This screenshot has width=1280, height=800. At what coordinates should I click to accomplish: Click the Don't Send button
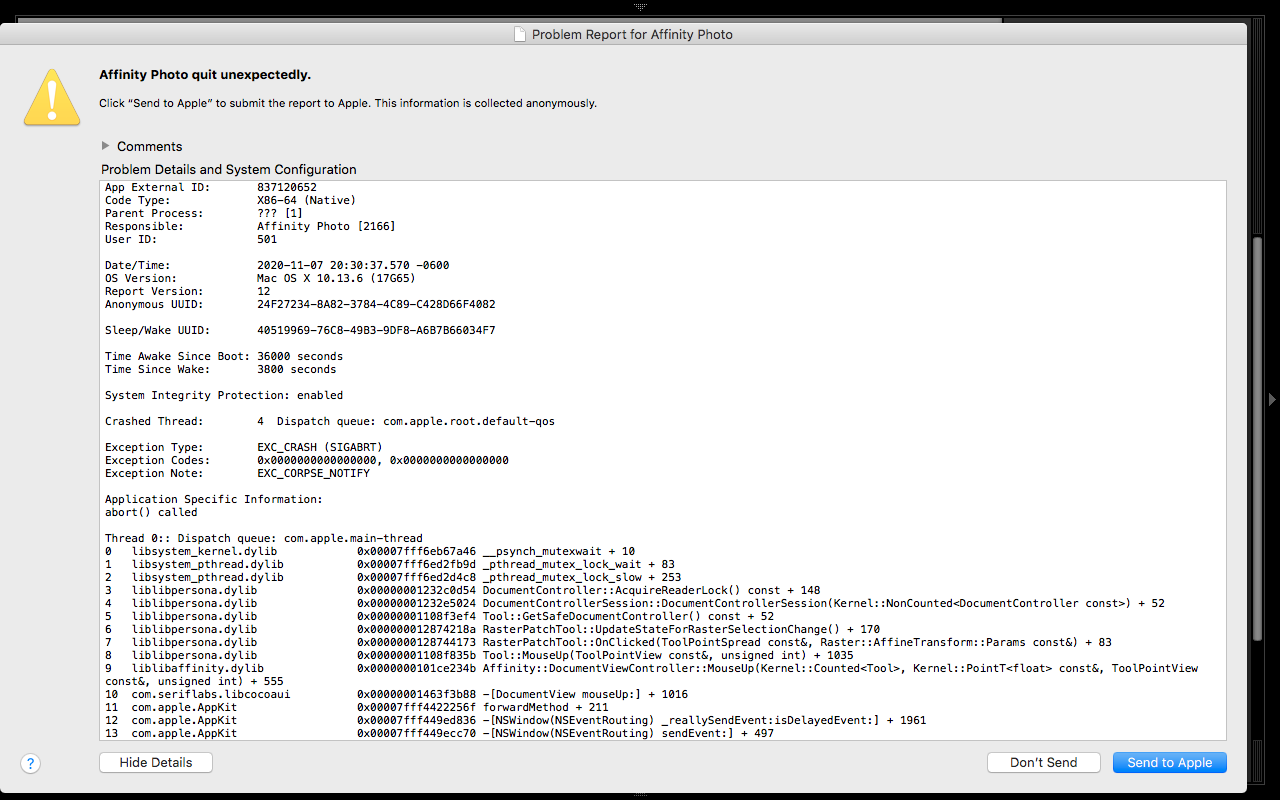pos(1044,762)
